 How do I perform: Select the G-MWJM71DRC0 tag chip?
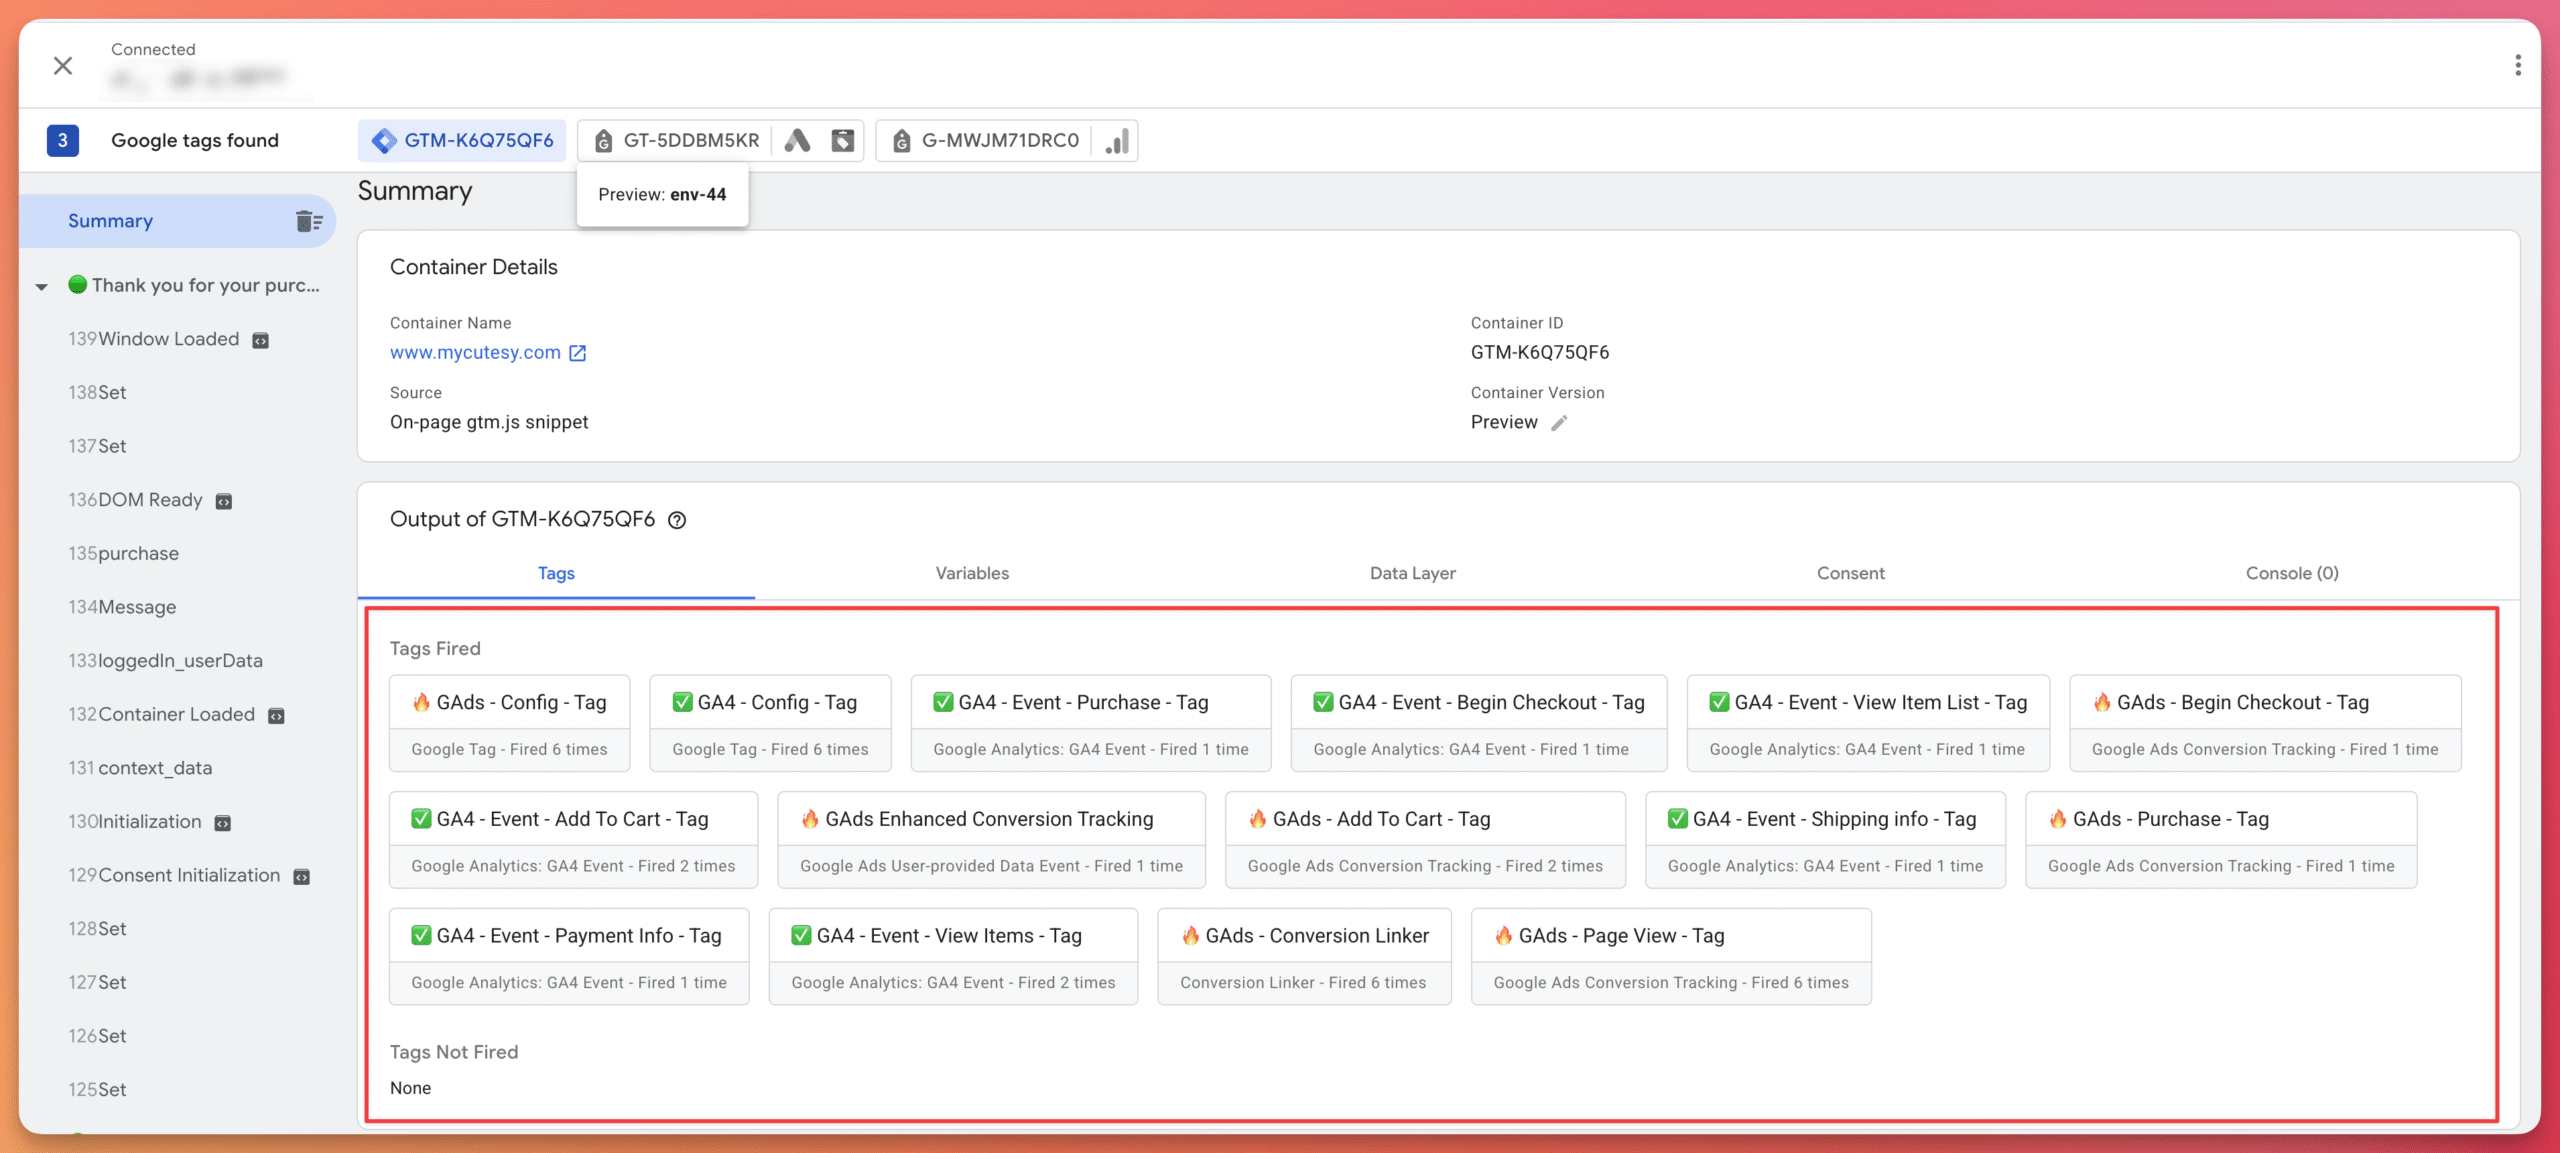[985, 141]
